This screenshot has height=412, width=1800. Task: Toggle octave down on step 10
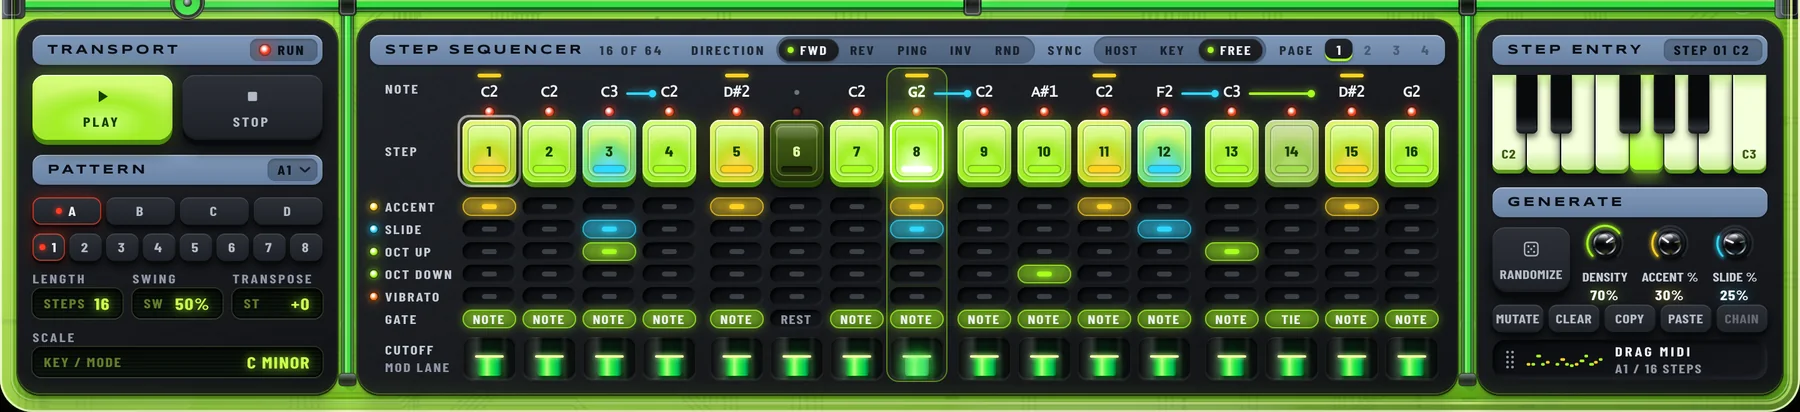pyautogui.click(x=1044, y=274)
